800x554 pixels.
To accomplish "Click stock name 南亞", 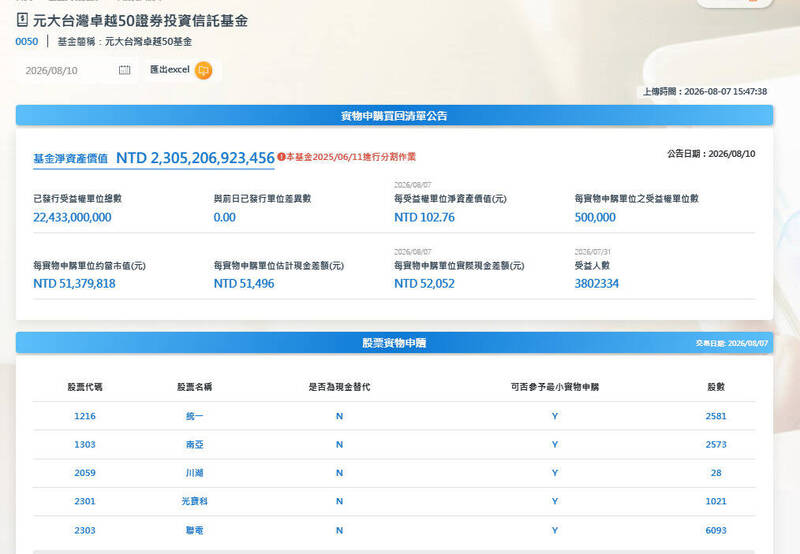I will tap(194, 445).
